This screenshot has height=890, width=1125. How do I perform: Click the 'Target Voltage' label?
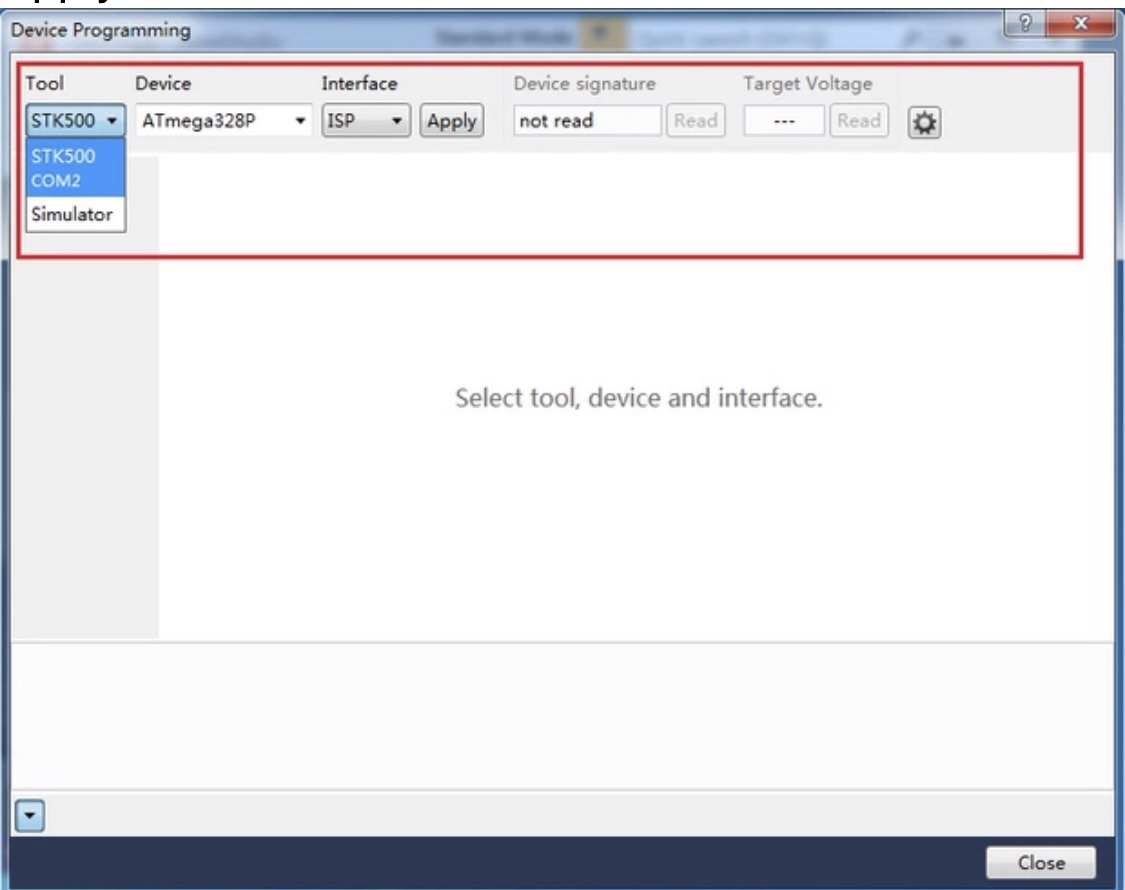(x=808, y=84)
